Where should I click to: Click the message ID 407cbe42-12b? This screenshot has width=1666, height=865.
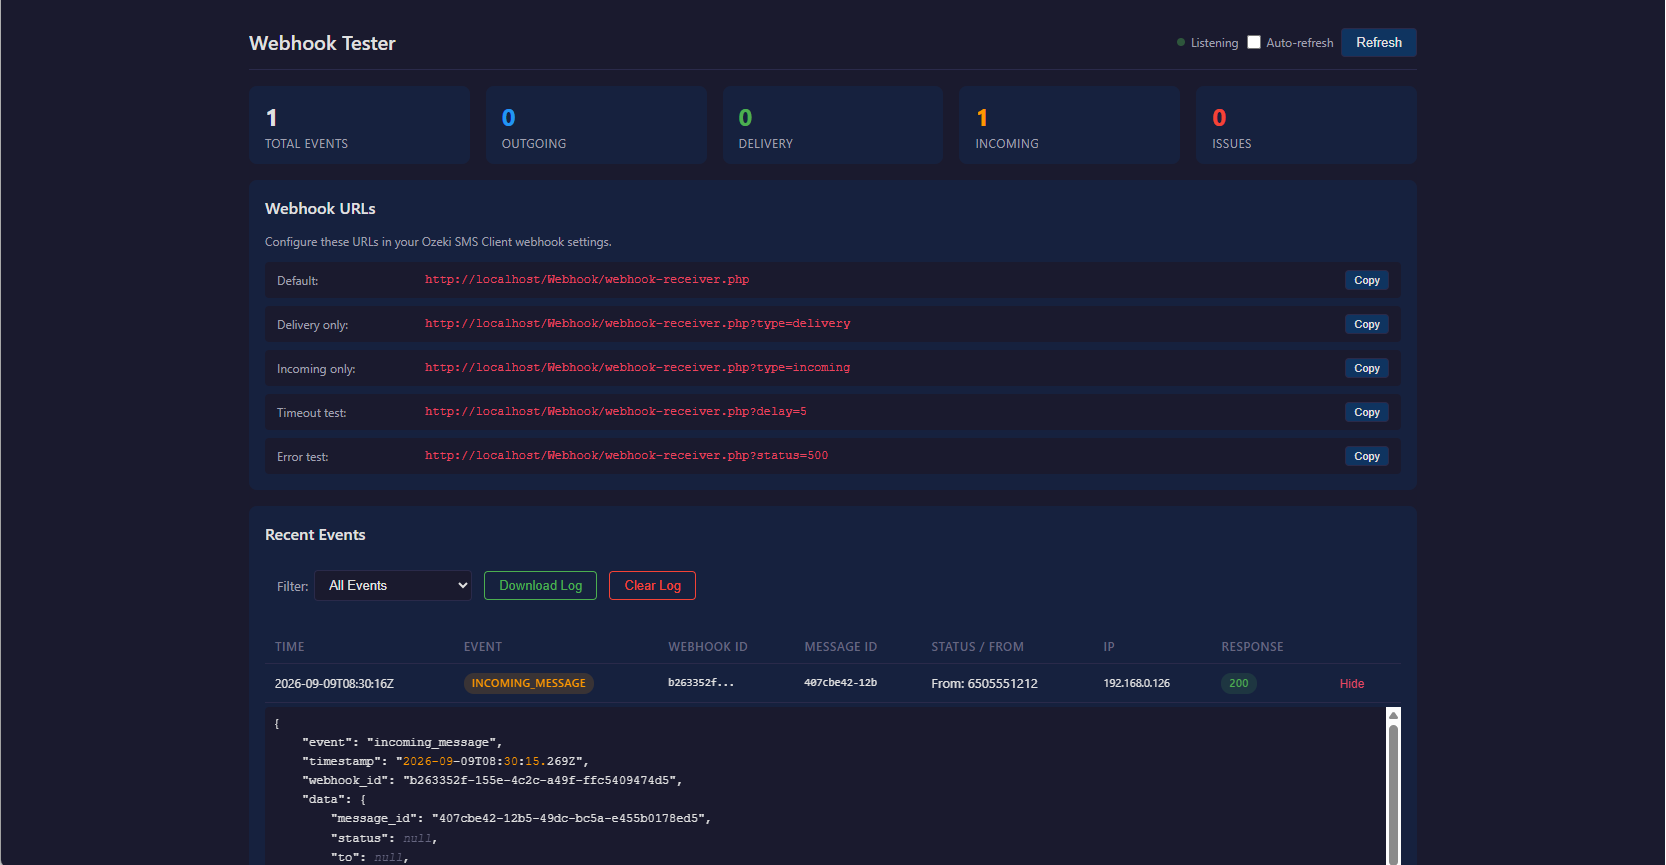click(840, 683)
